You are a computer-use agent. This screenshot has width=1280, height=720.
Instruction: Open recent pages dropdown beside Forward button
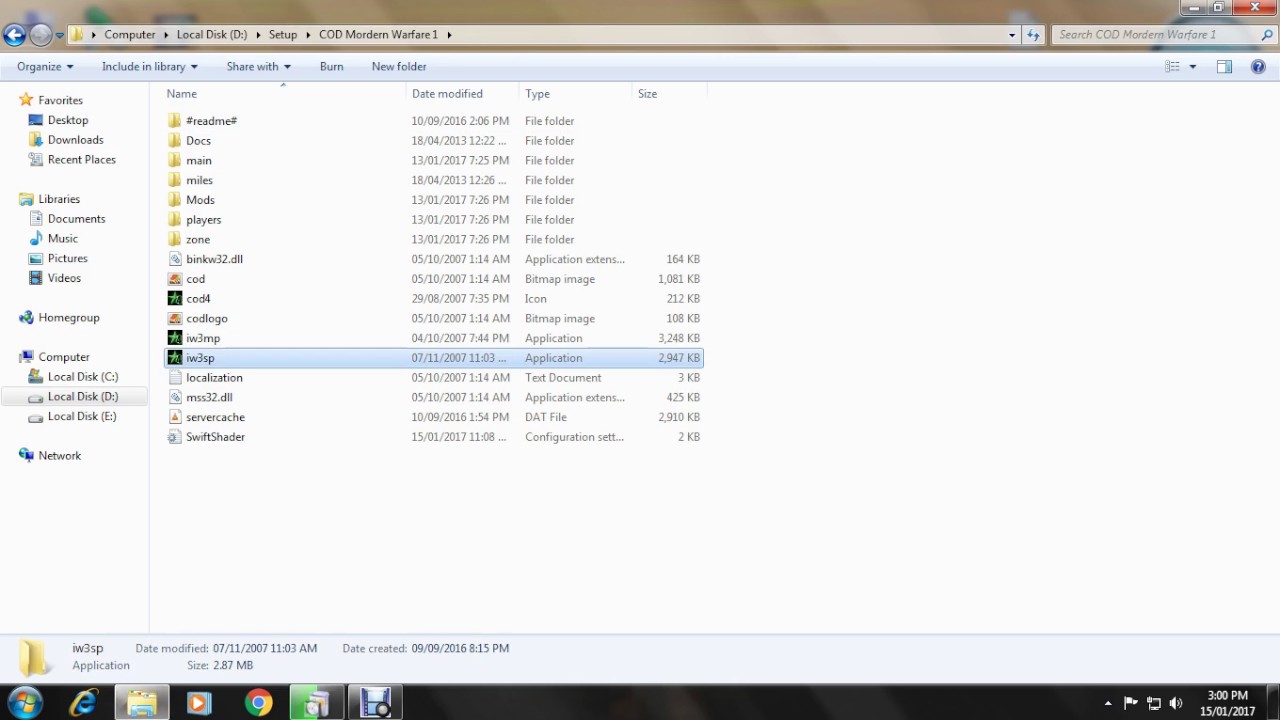click(x=60, y=35)
